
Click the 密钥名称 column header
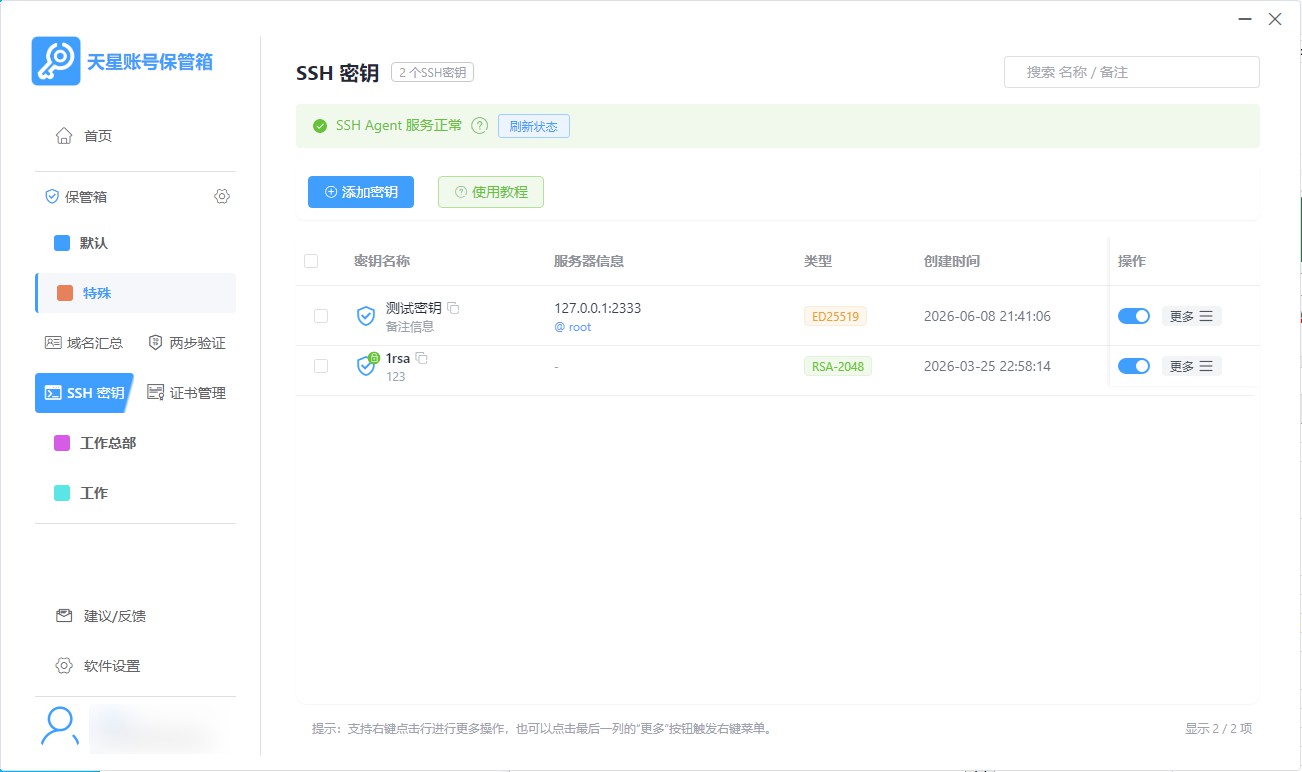pos(382,261)
